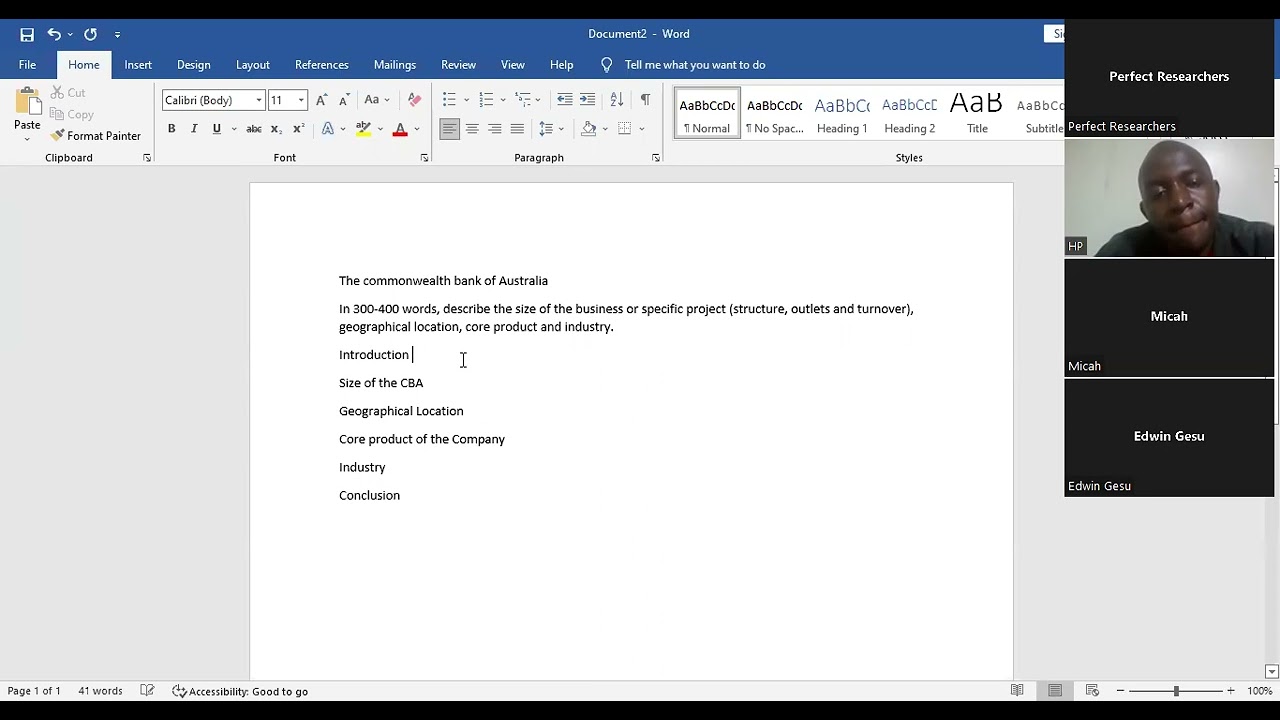Decrease font size with Shrink Font icon
The height and width of the screenshot is (720, 1280).
[x=343, y=100]
